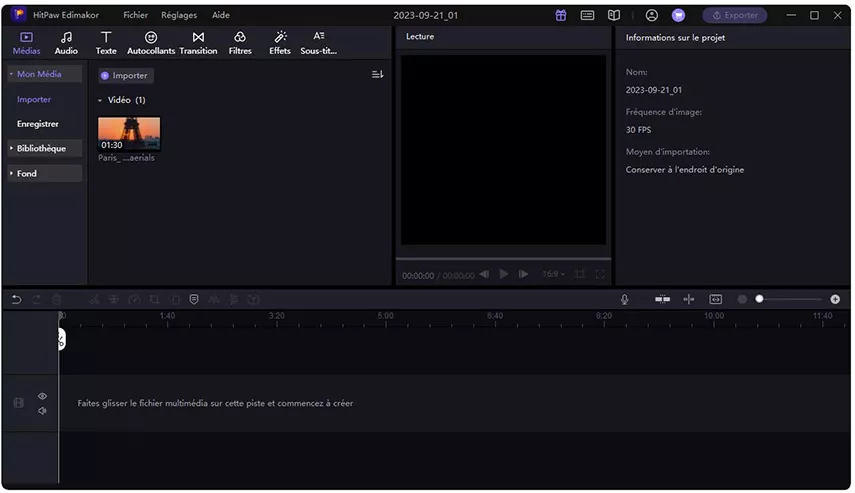Open the user guide book icon
855x493 pixels.
tap(614, 15)
